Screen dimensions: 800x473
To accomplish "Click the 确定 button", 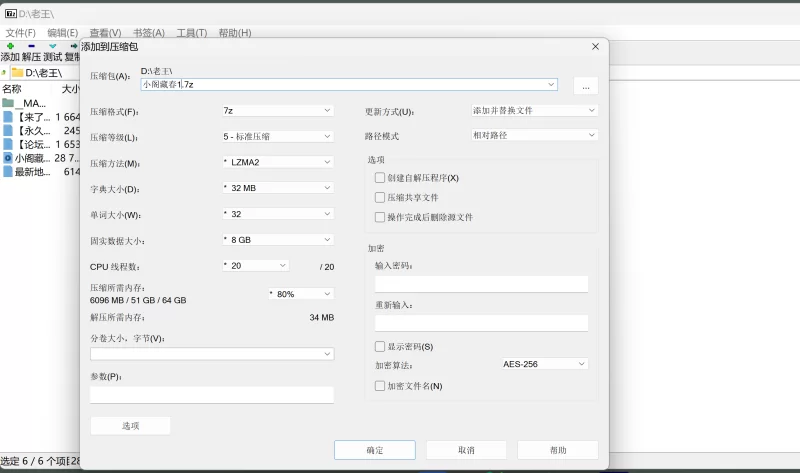I will pos(375,450).
